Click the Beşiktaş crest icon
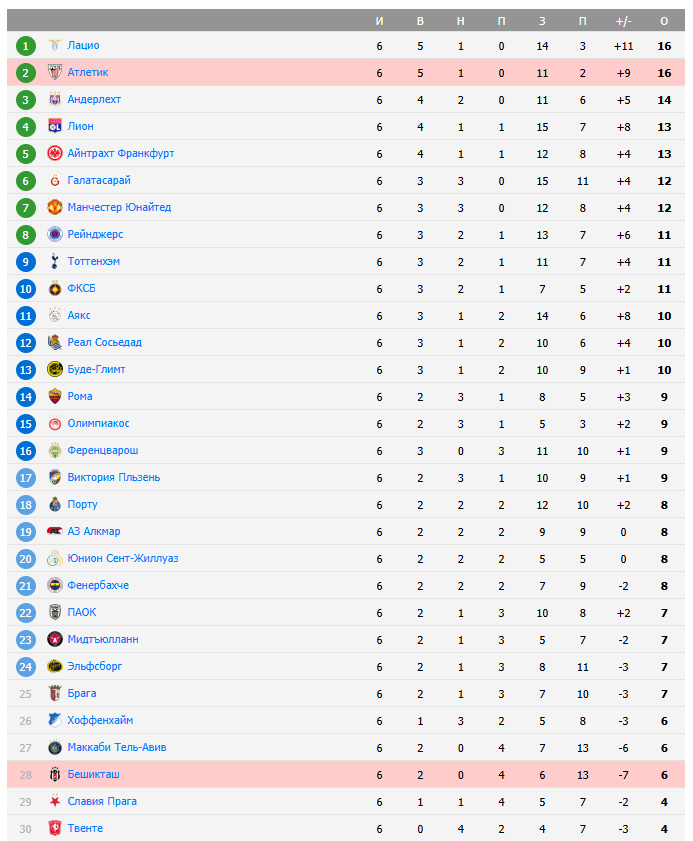Image resolution: width=693 pixels, height=841 pixels. click(55, 774)
